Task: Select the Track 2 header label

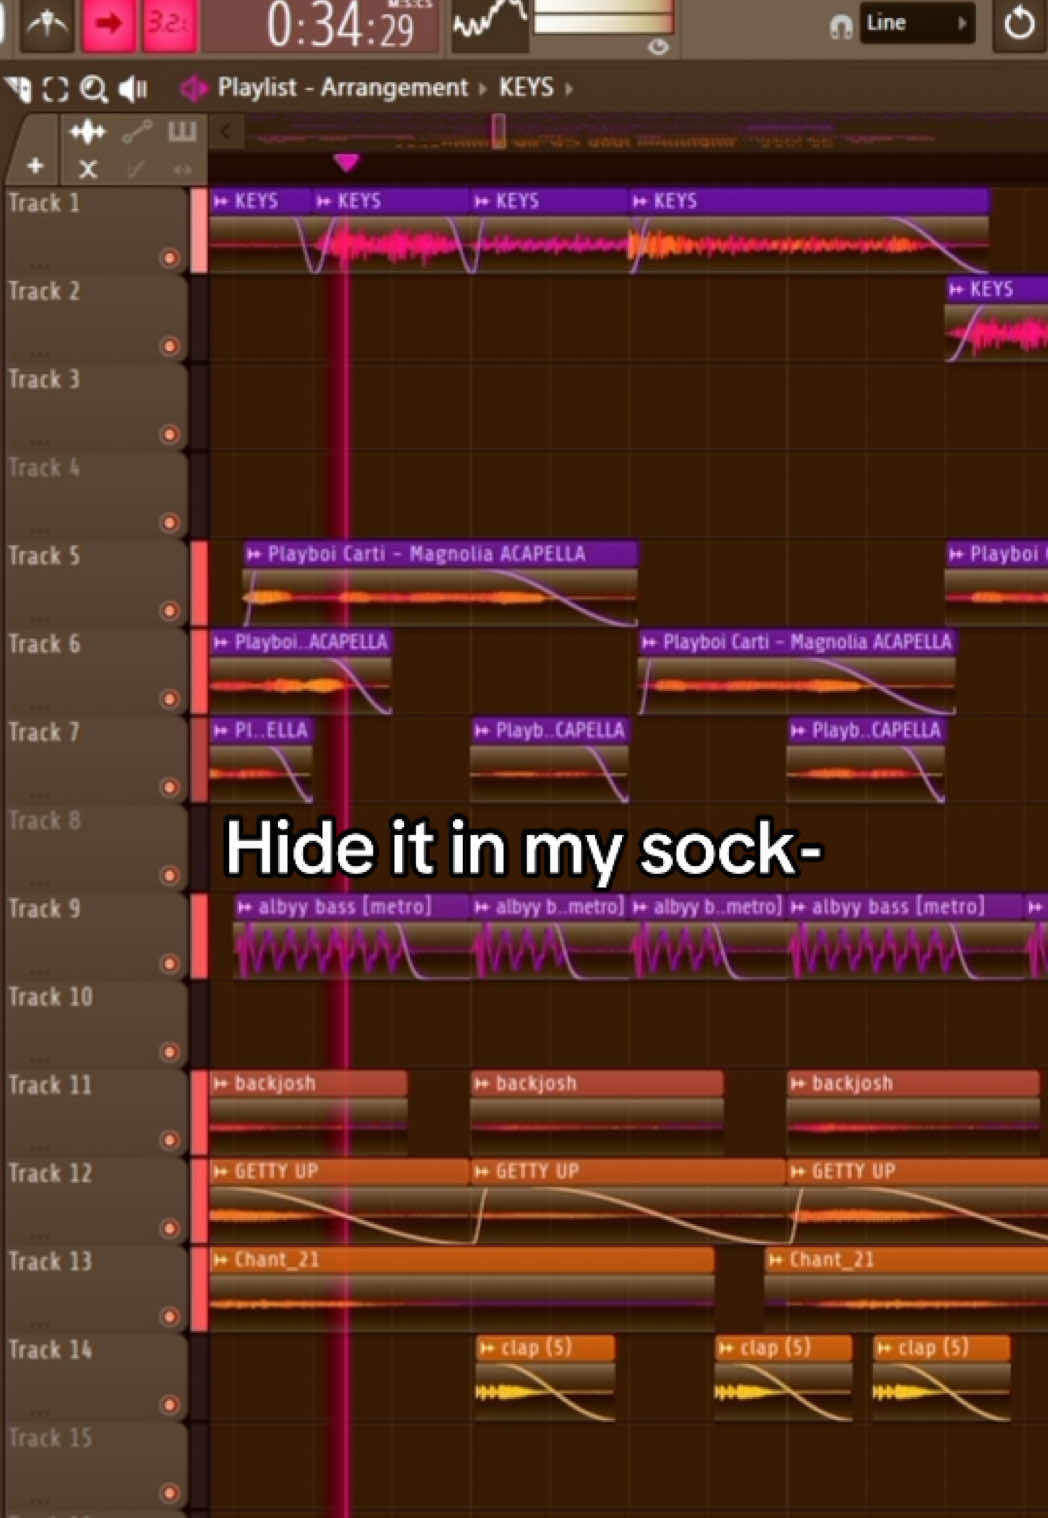Action: click(x=44, y=291)
